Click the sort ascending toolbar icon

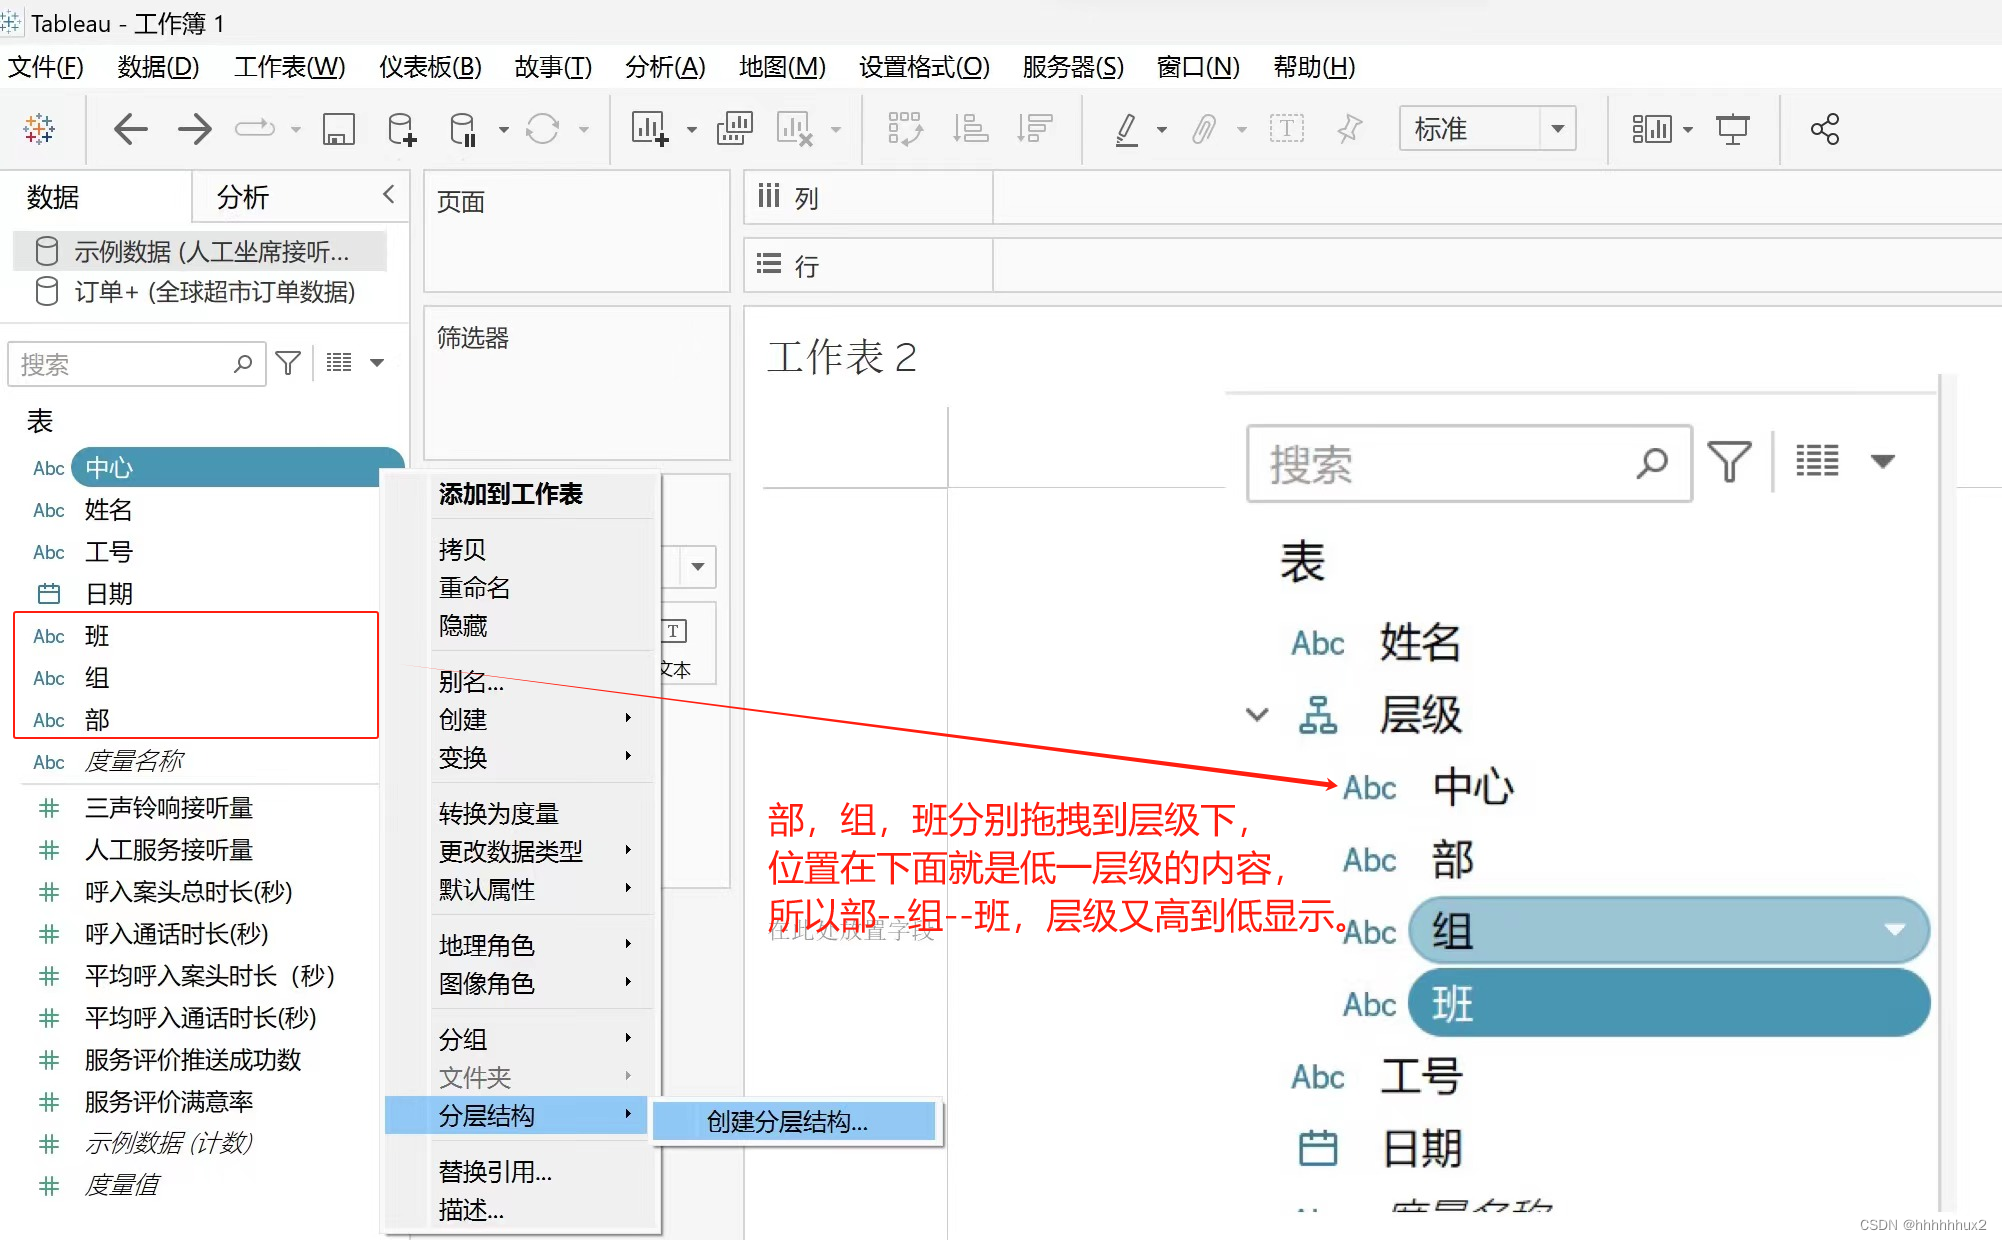(970, 129)
